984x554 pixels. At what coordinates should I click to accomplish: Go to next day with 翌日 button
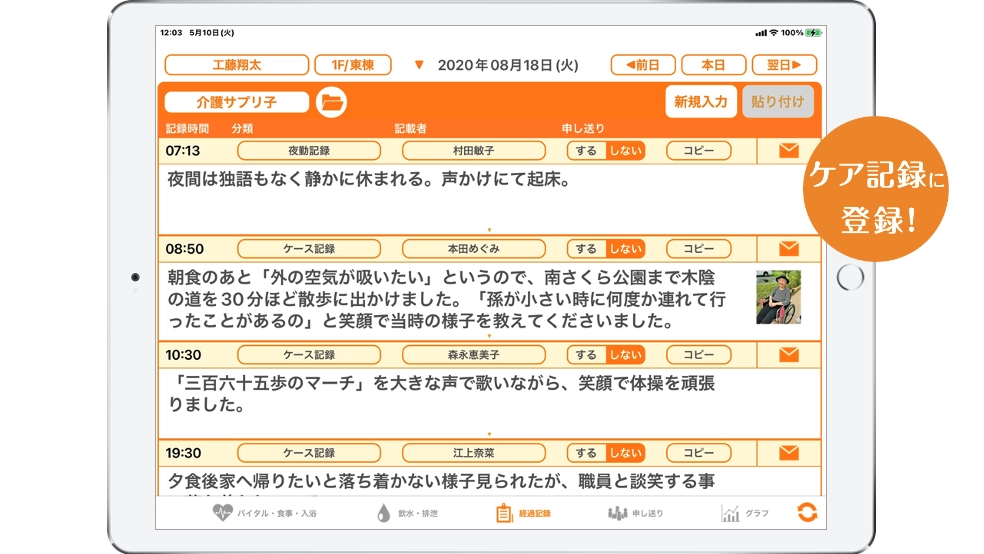click(784, 65)
